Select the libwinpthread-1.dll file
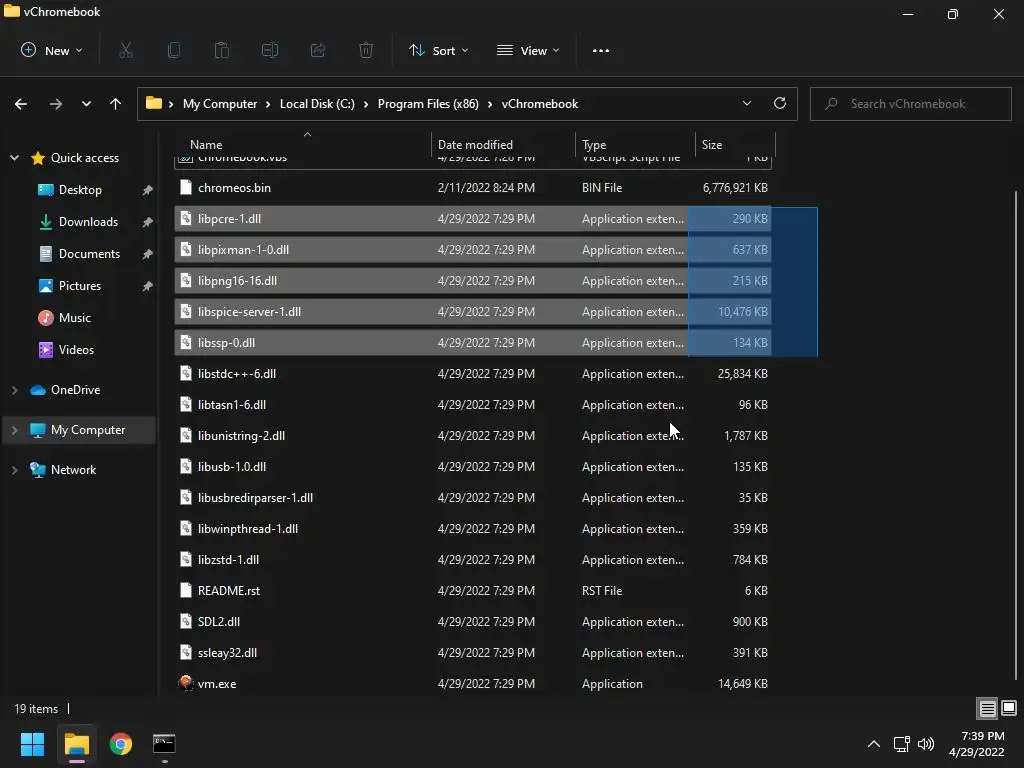Screen dimensions: 1024x768 473,529
